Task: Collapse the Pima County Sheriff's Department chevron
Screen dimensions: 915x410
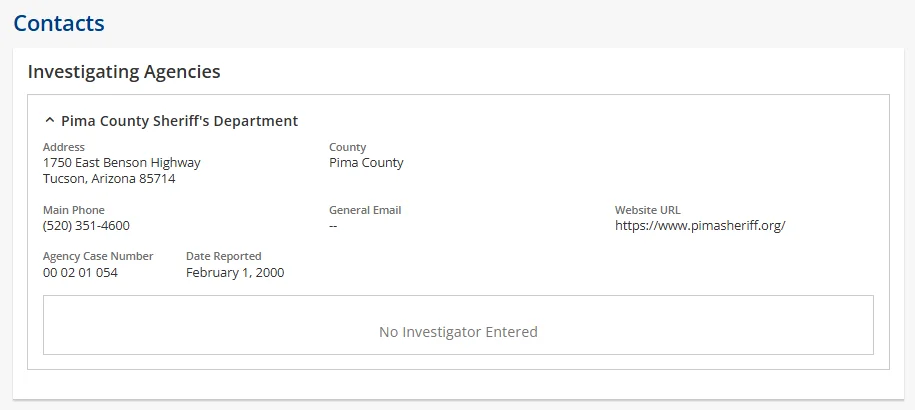Action: [x=50, y=121]
